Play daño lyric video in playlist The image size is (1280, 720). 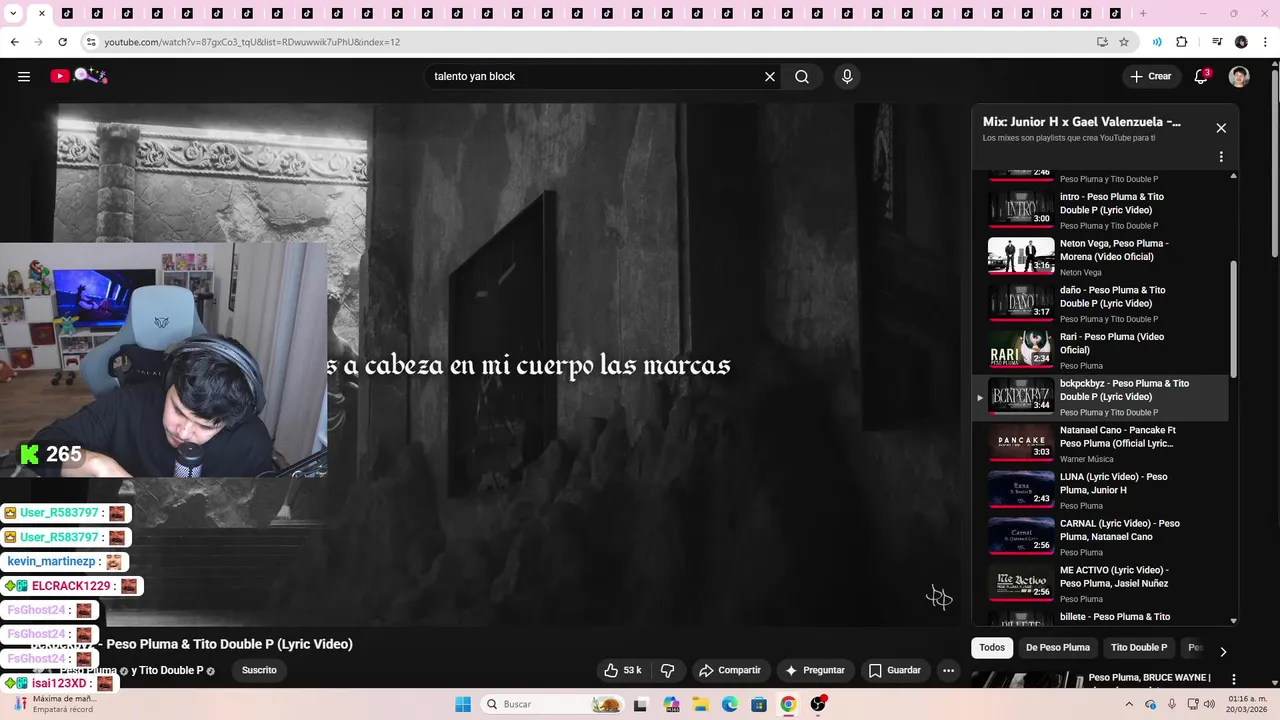tap(1100, 303)
